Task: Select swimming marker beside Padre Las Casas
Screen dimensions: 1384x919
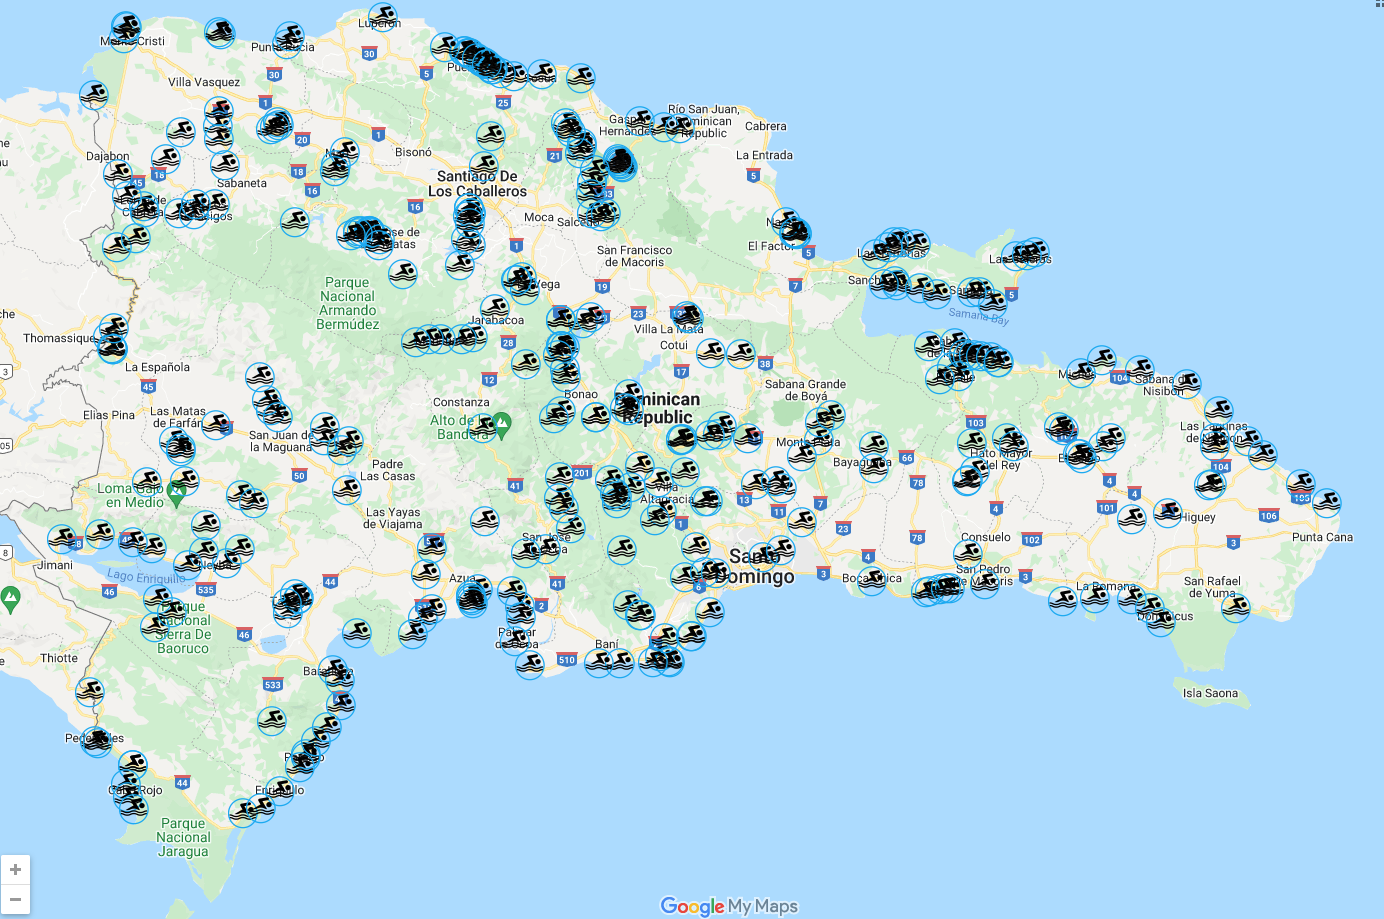Action: pyautogui.click(x=347, y=490)
